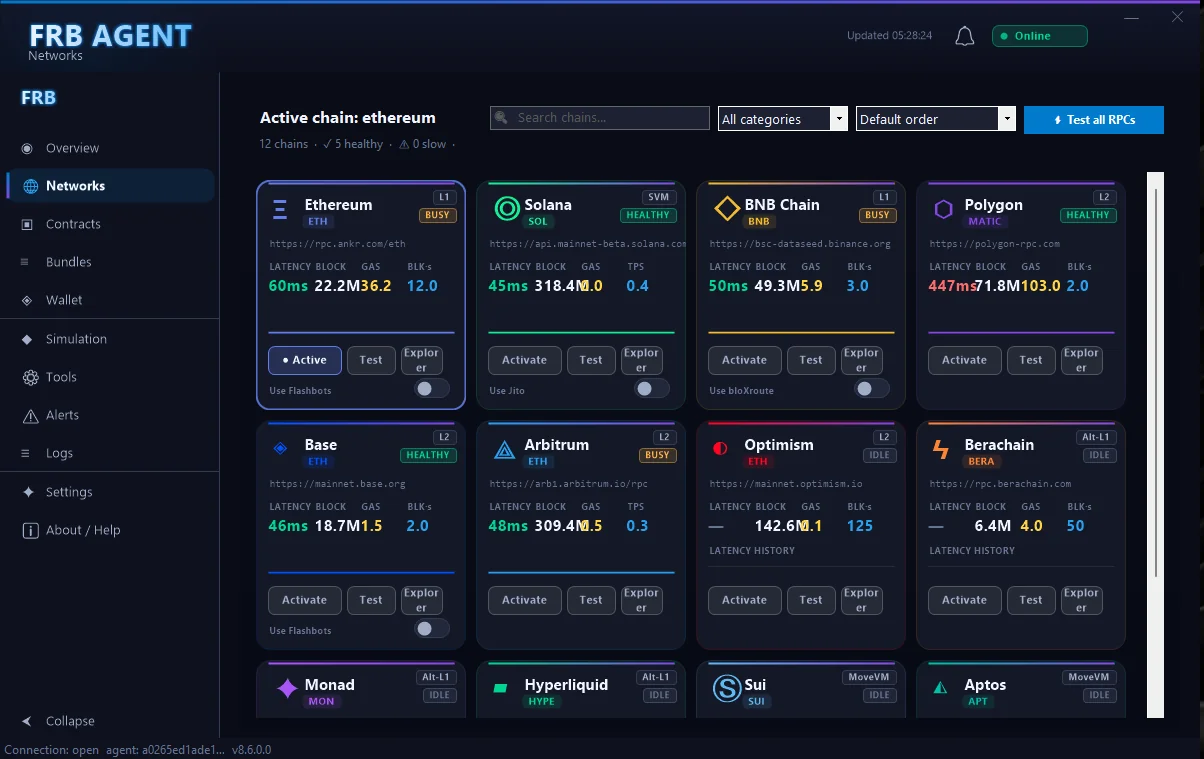
Task: Click the Arbitrum triangle logo icon
Action: [505, 450]
